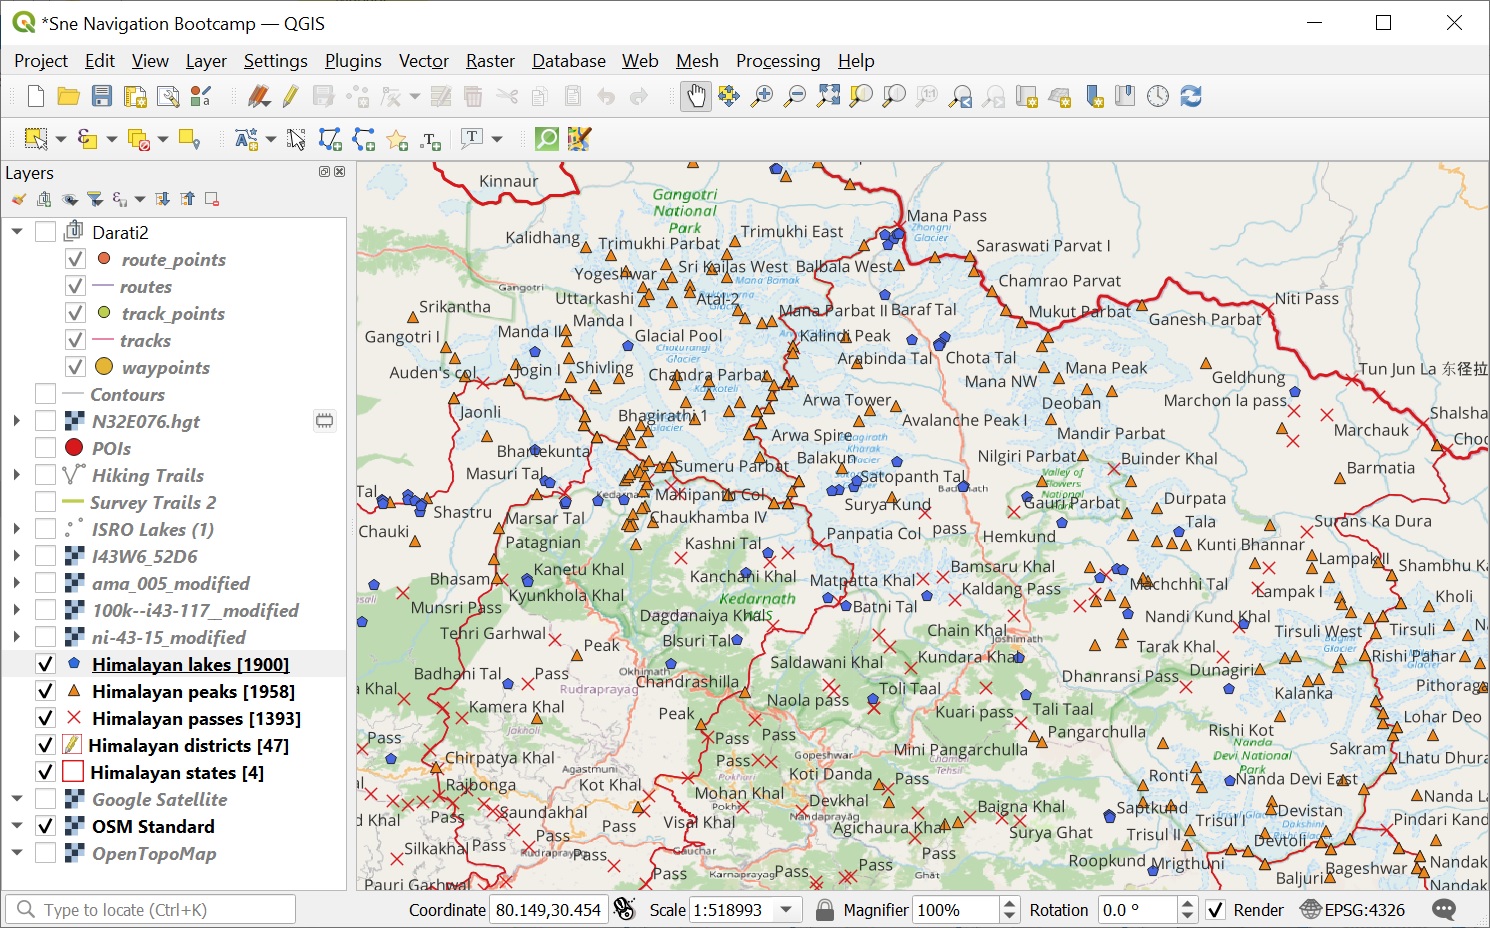Expand the Hiking Trails layer
This screenshot has height=928, width=1490.
[x=17, y=475]
